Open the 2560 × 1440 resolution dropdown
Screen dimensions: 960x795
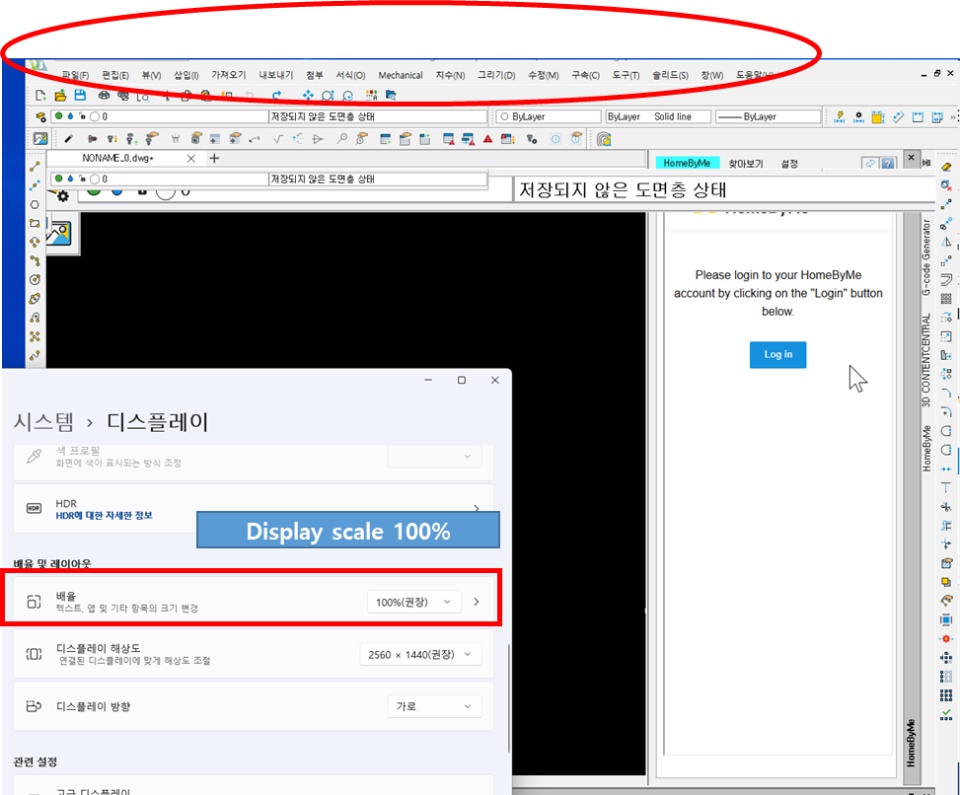pyautogui.click(x=421, y=655)
